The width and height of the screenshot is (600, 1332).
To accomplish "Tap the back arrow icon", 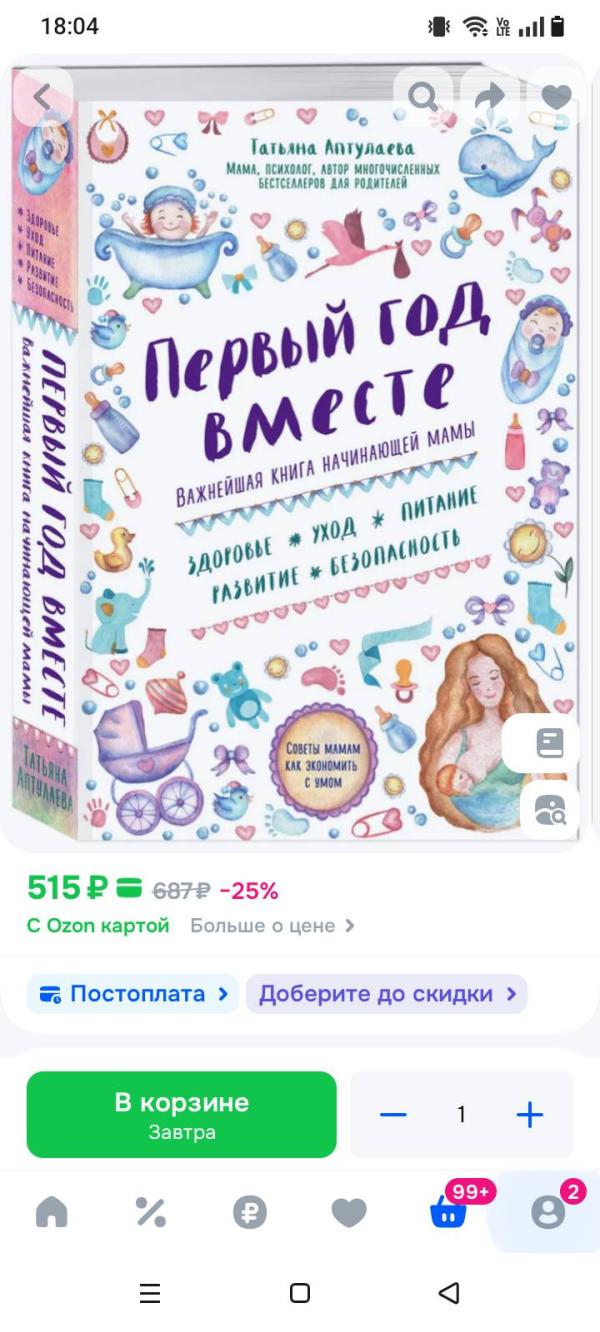I will click(42, 97).
